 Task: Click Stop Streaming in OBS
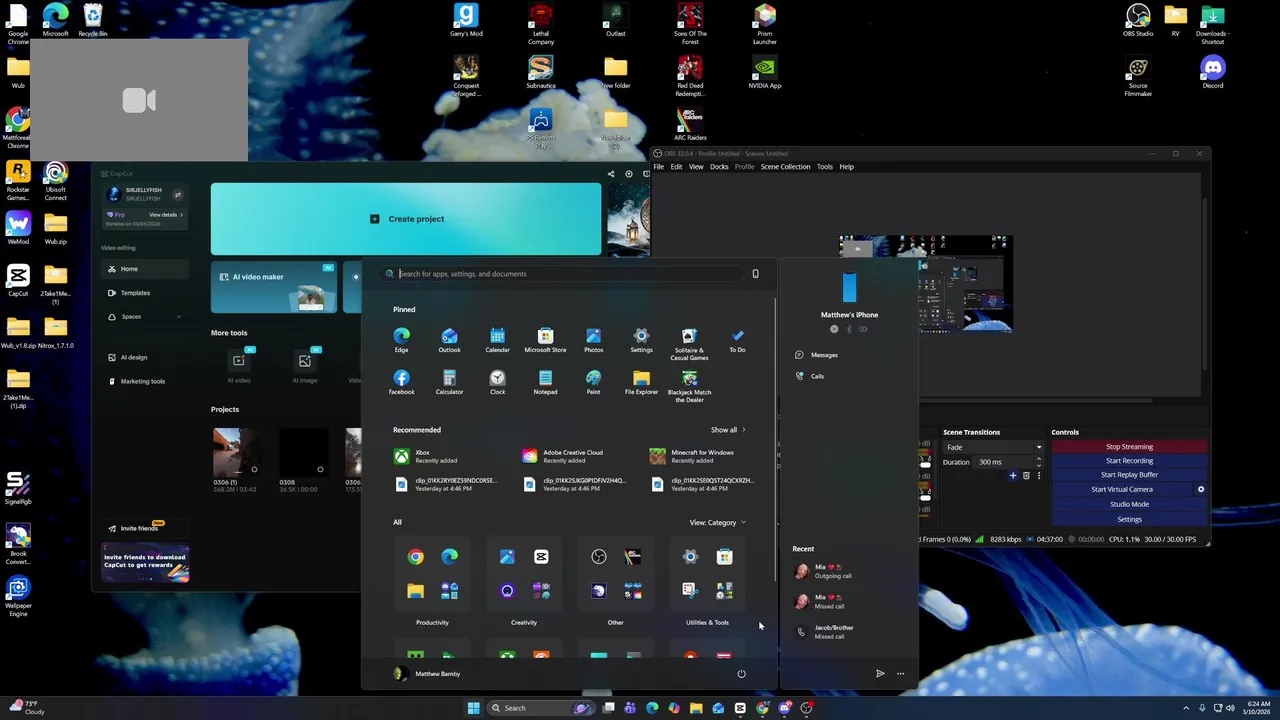tap(1129, 447)
